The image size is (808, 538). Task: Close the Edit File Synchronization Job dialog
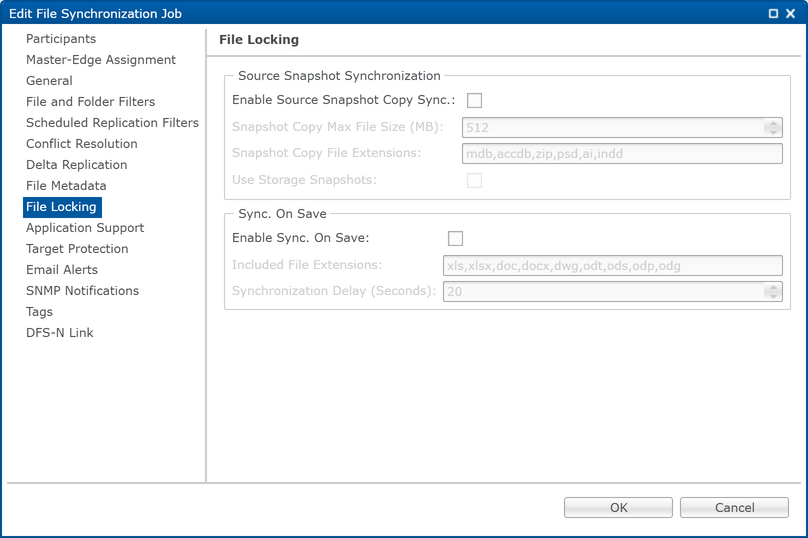[790, 14]
